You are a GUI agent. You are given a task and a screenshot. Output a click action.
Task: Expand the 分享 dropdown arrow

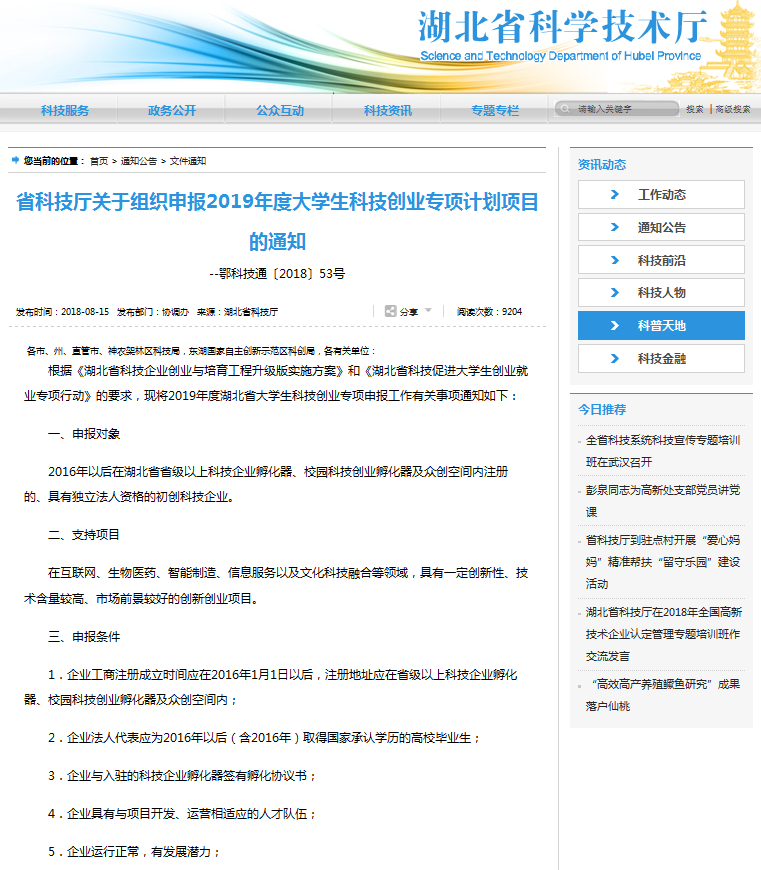[428, 311]
